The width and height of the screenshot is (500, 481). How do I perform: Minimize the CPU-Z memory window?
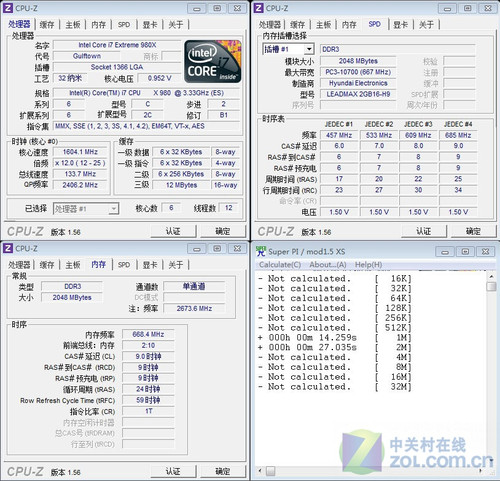197,249
